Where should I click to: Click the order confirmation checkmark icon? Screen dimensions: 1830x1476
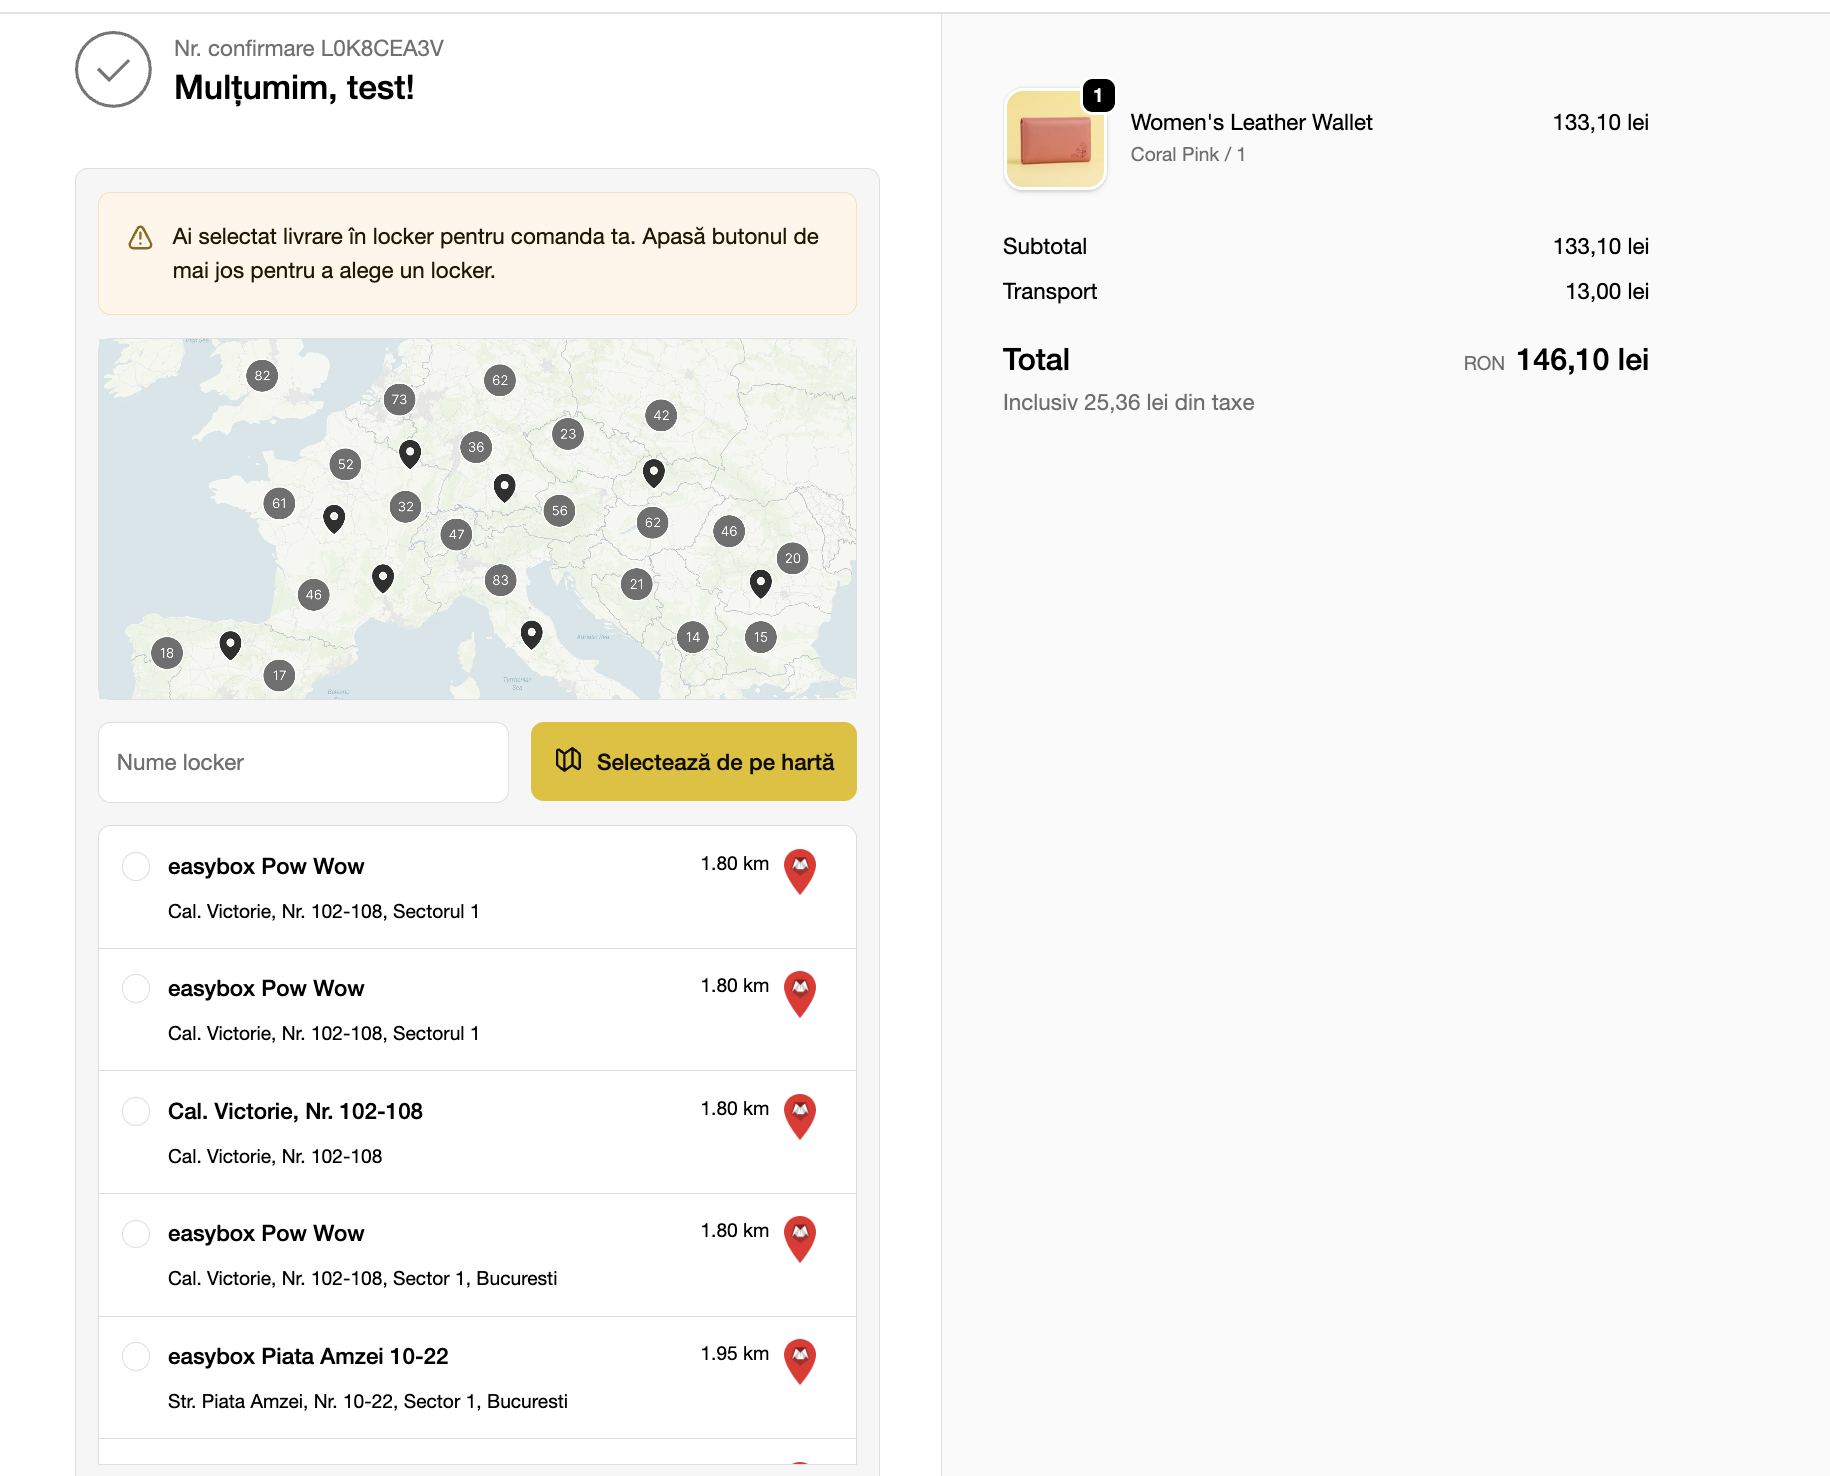coord(113,69)
